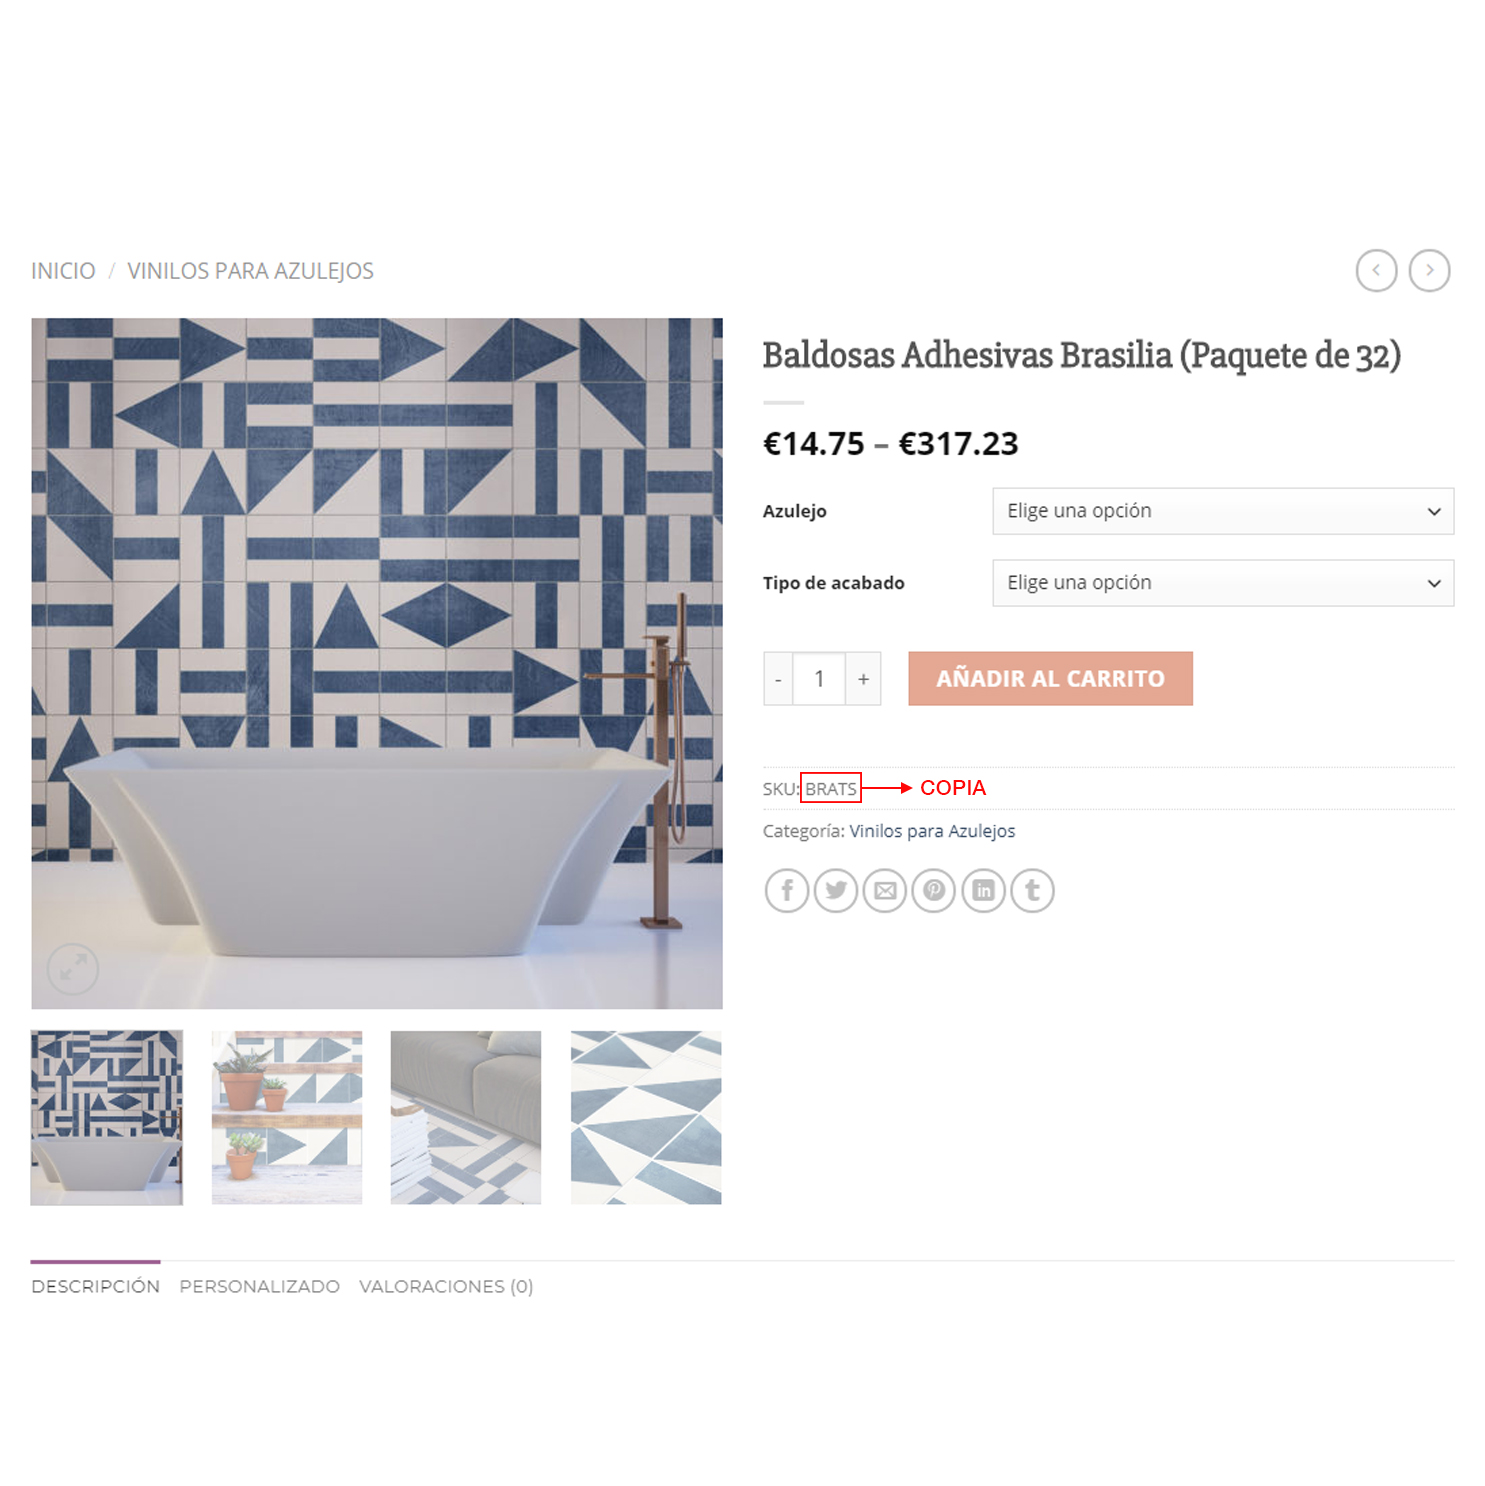
Task: Add product with Añadir al carrito
Action: point(1050,679)
